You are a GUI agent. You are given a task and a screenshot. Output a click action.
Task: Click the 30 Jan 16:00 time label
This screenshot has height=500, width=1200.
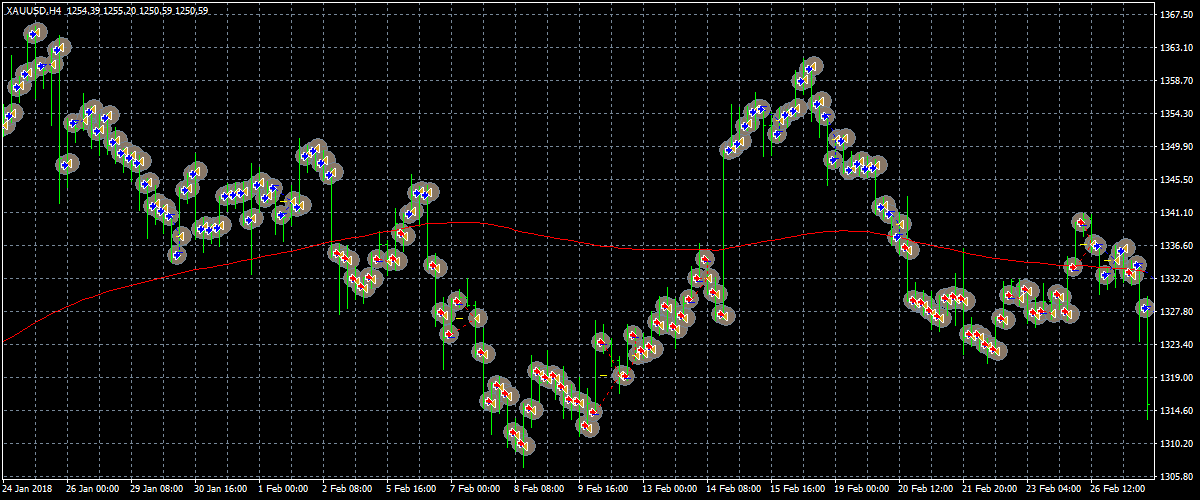coord(221,490)
